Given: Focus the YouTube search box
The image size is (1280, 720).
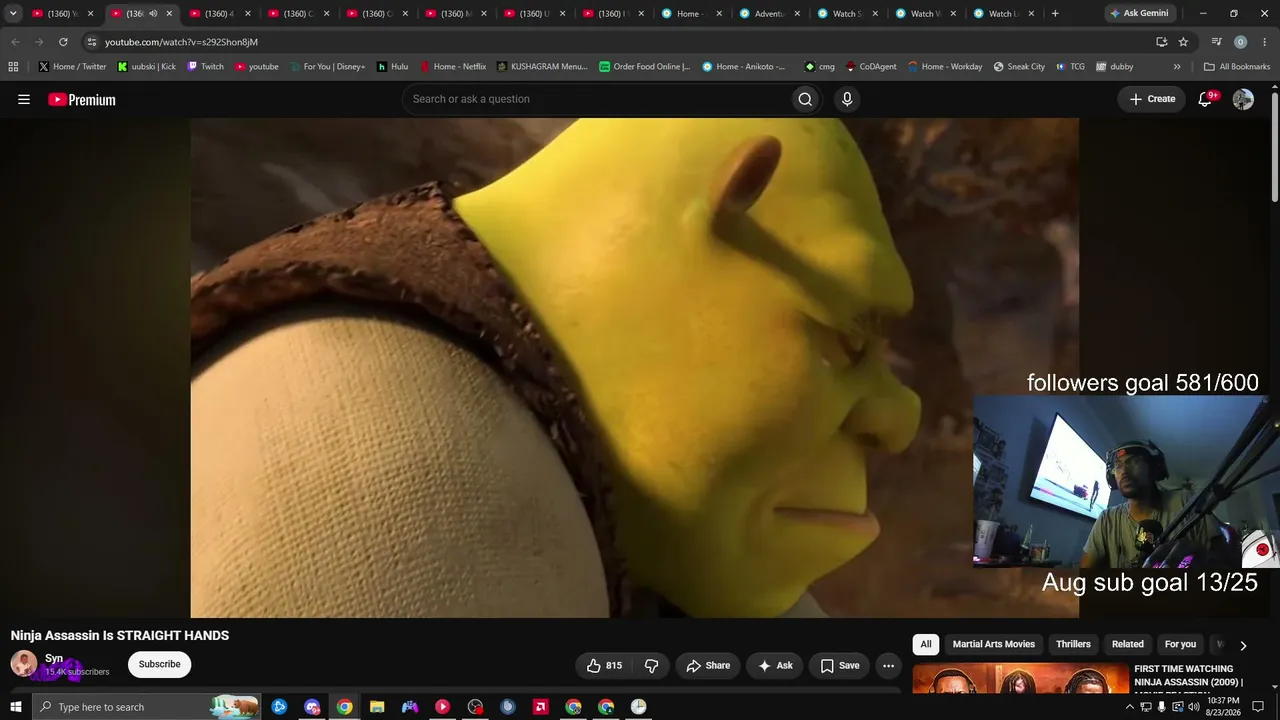Looking at the screenshot, I should point(595,99).
